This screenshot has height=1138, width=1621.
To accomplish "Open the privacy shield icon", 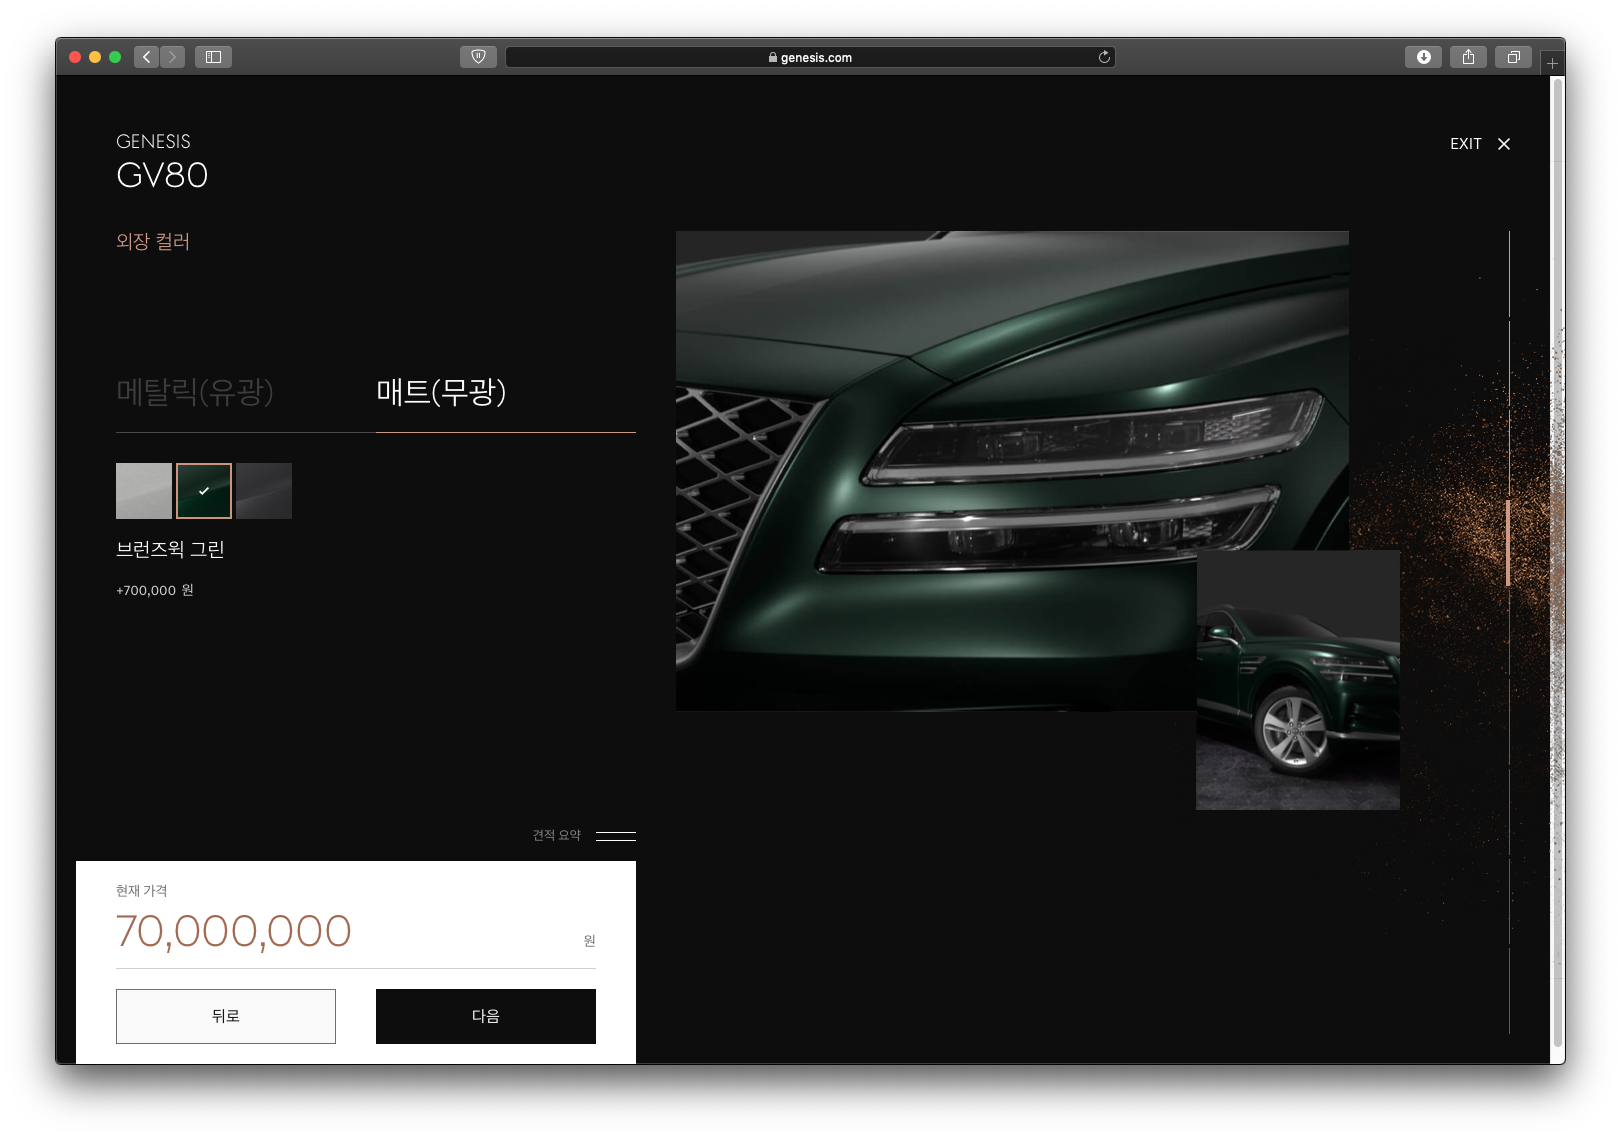I will click(478, 57).
